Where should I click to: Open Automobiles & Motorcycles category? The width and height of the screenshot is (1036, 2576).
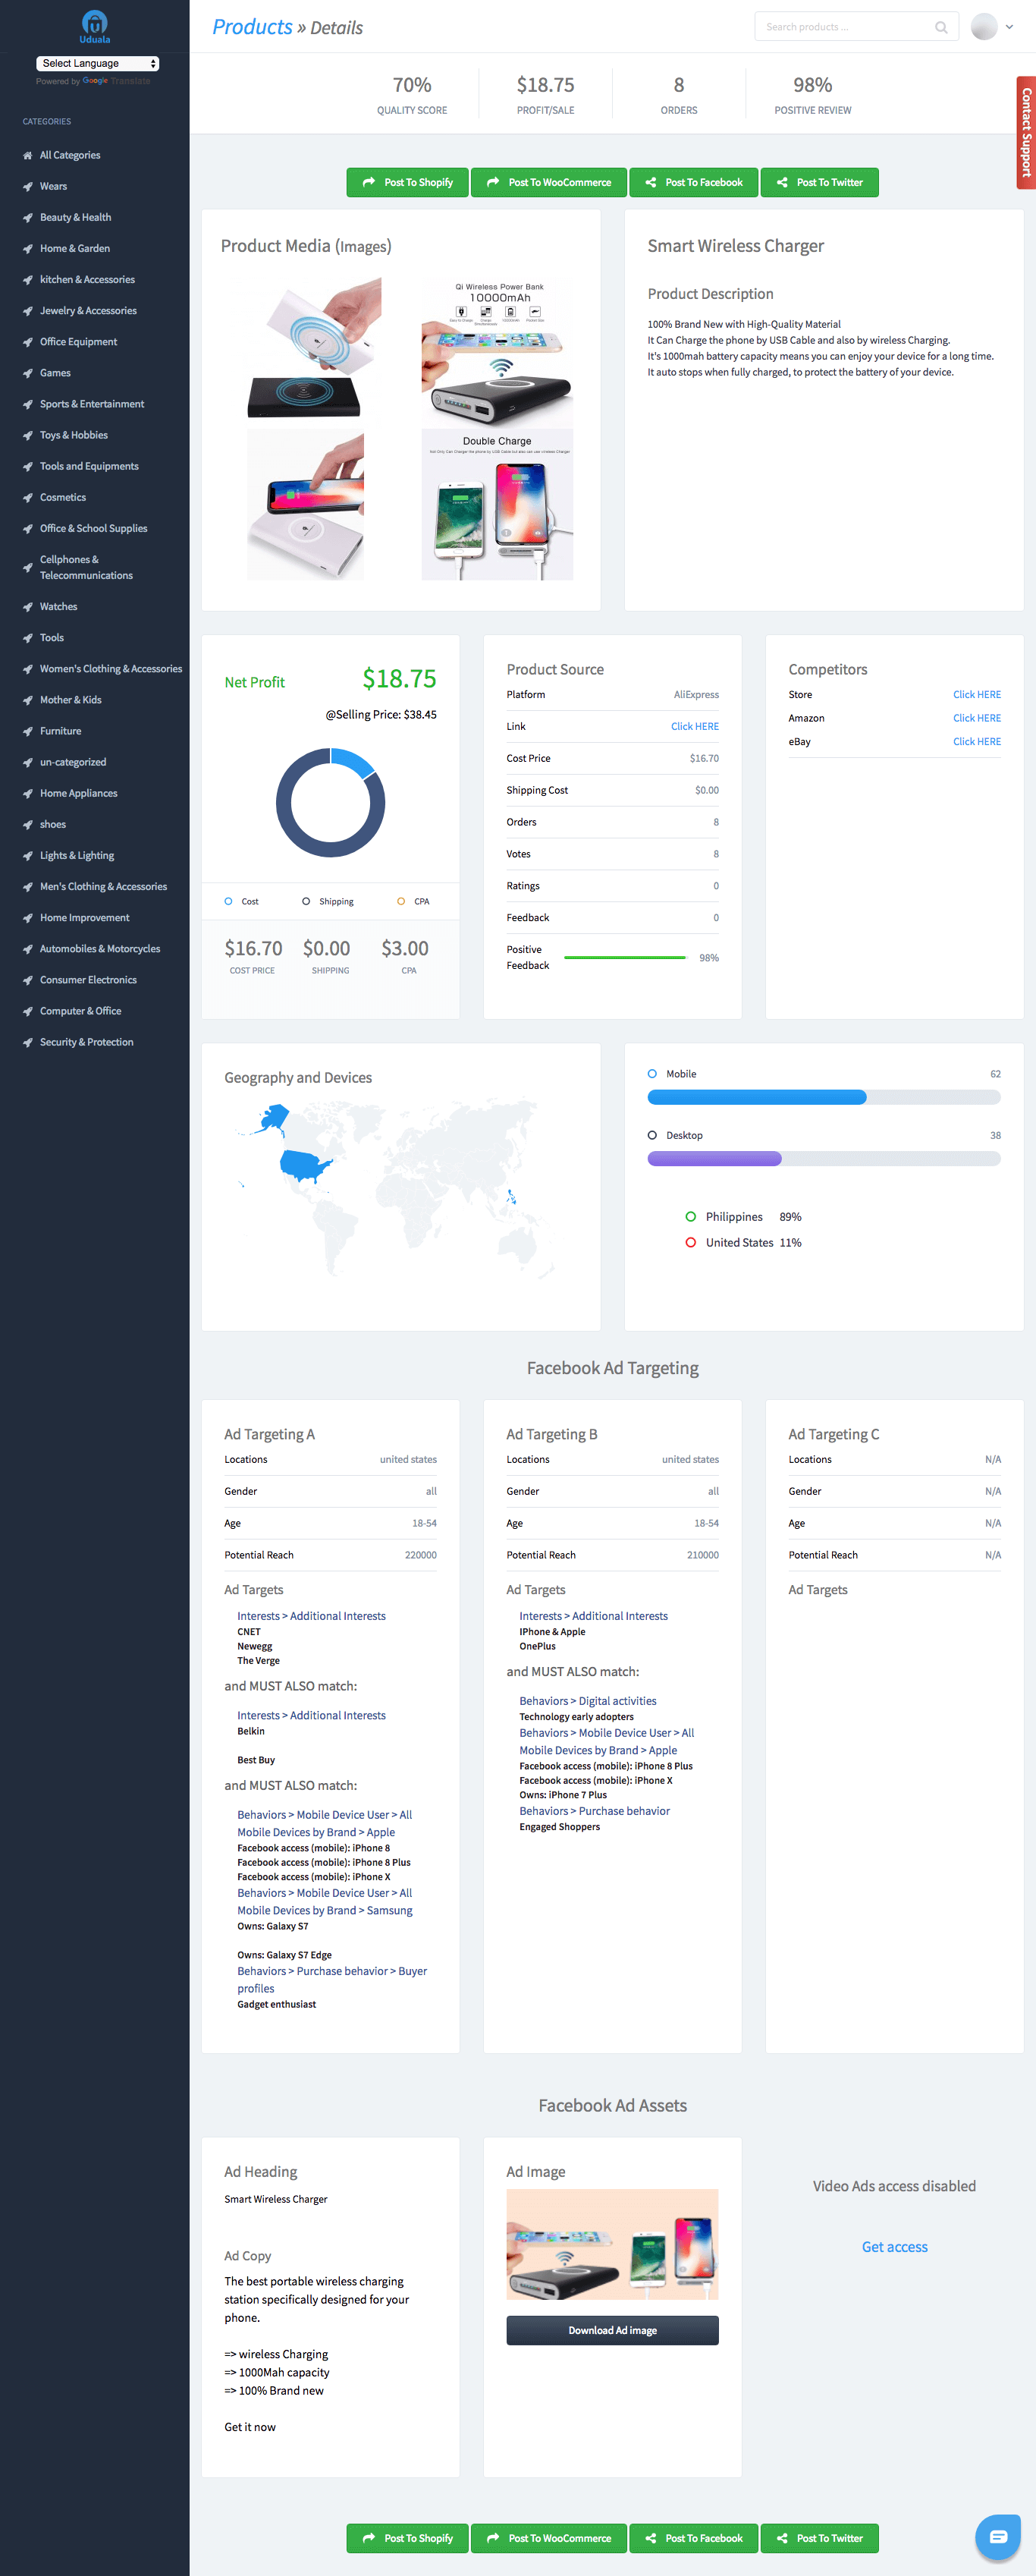[100, 949]
